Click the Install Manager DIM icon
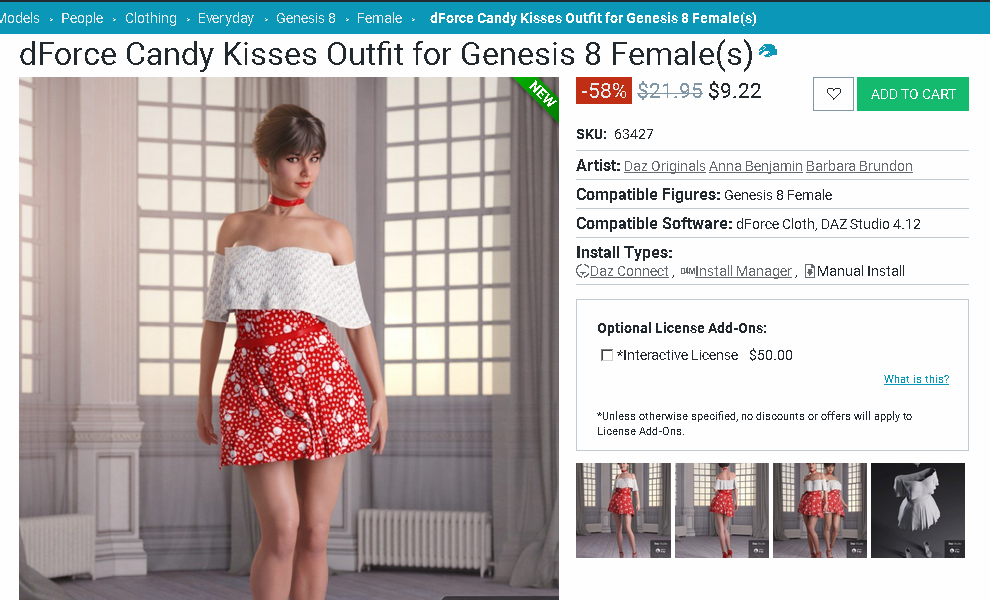The width and height of the screenshot is (990, 600). pos(687,272)
